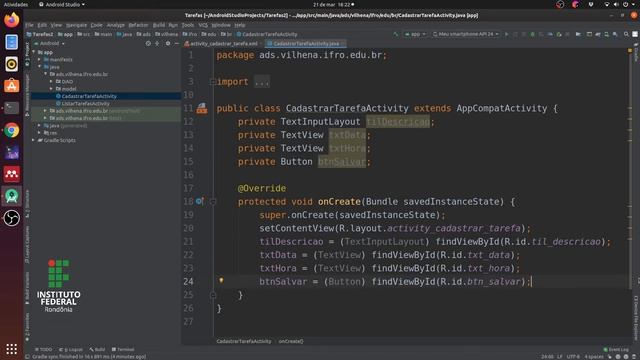
Task: Hide the Project panel with minus icon
Action: [x=176, y=43]
